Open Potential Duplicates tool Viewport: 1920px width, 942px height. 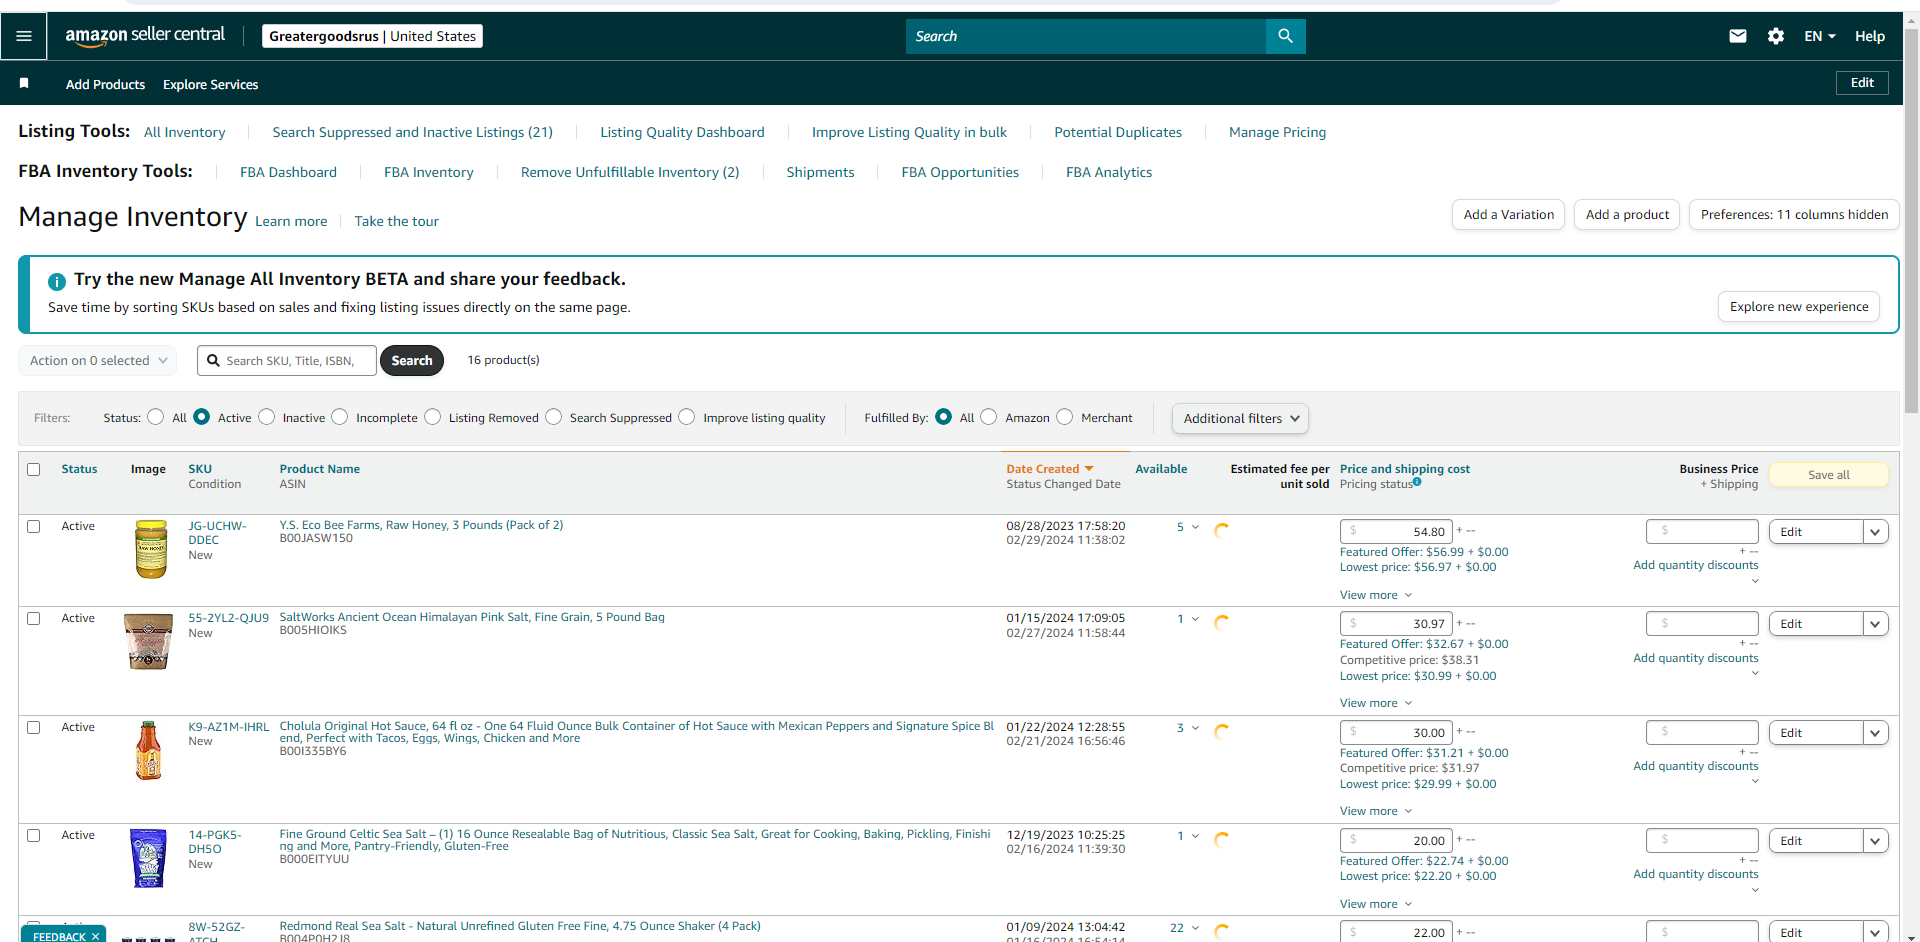pyautogui.click(x=1118, y=132)
